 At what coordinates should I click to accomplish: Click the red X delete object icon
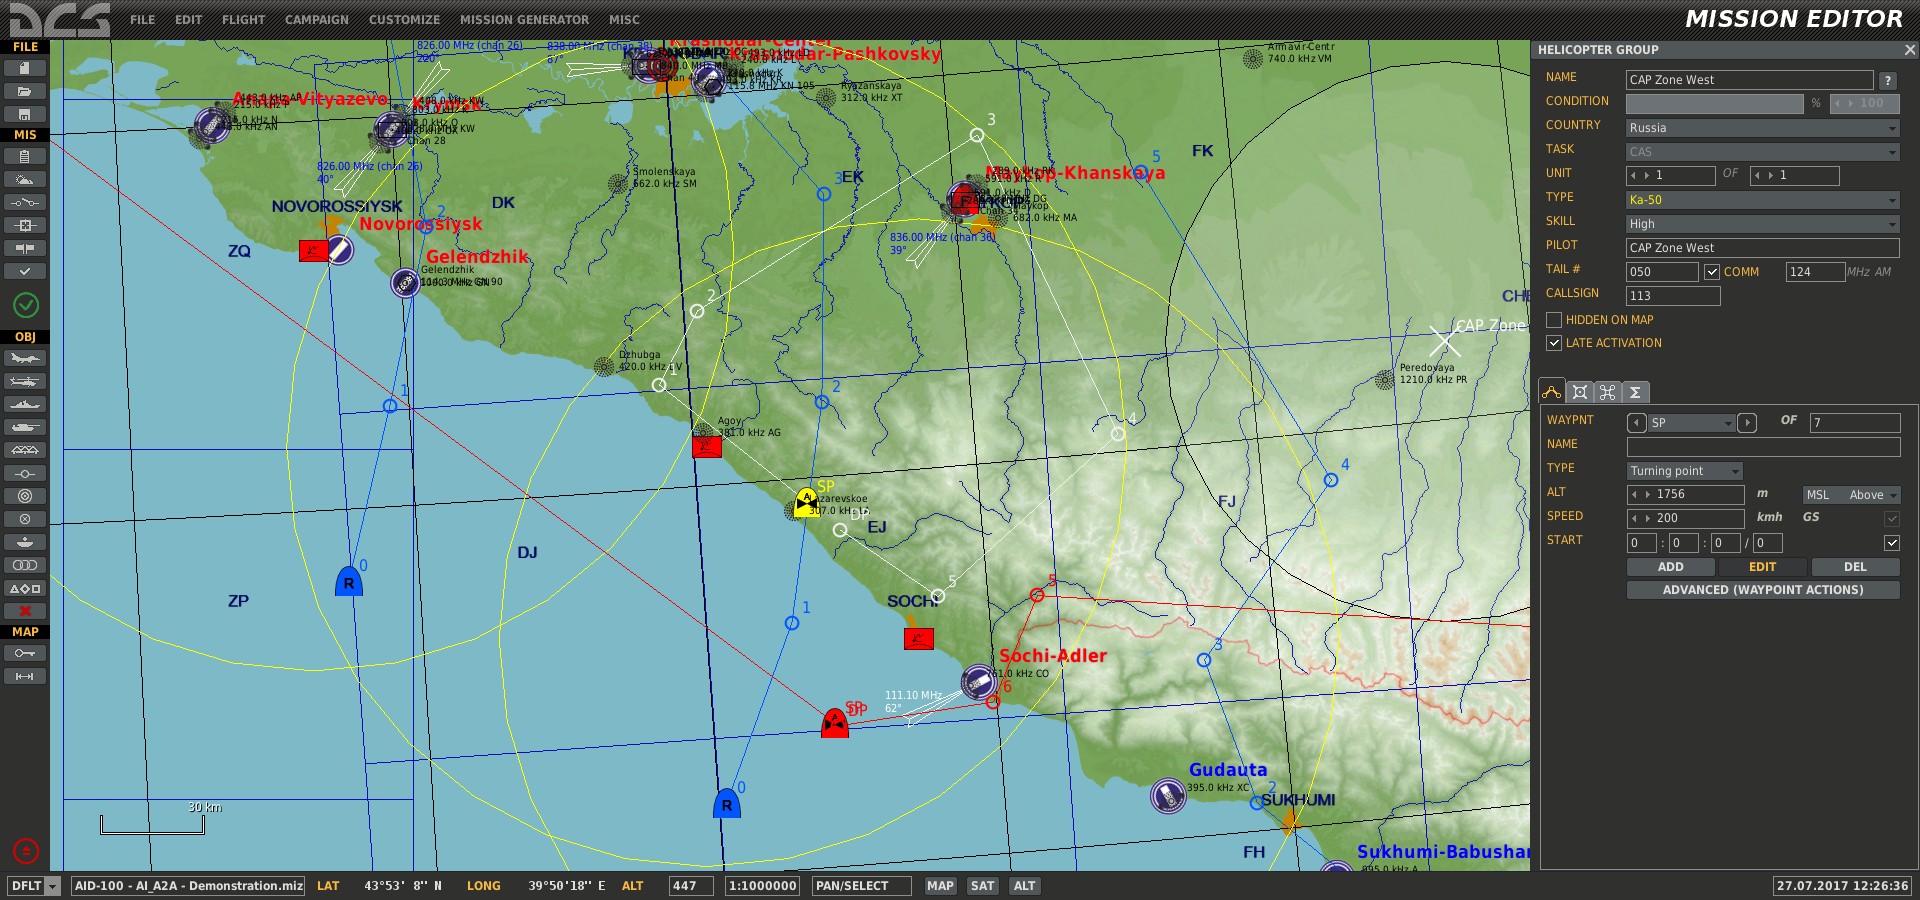coord(25,611)
